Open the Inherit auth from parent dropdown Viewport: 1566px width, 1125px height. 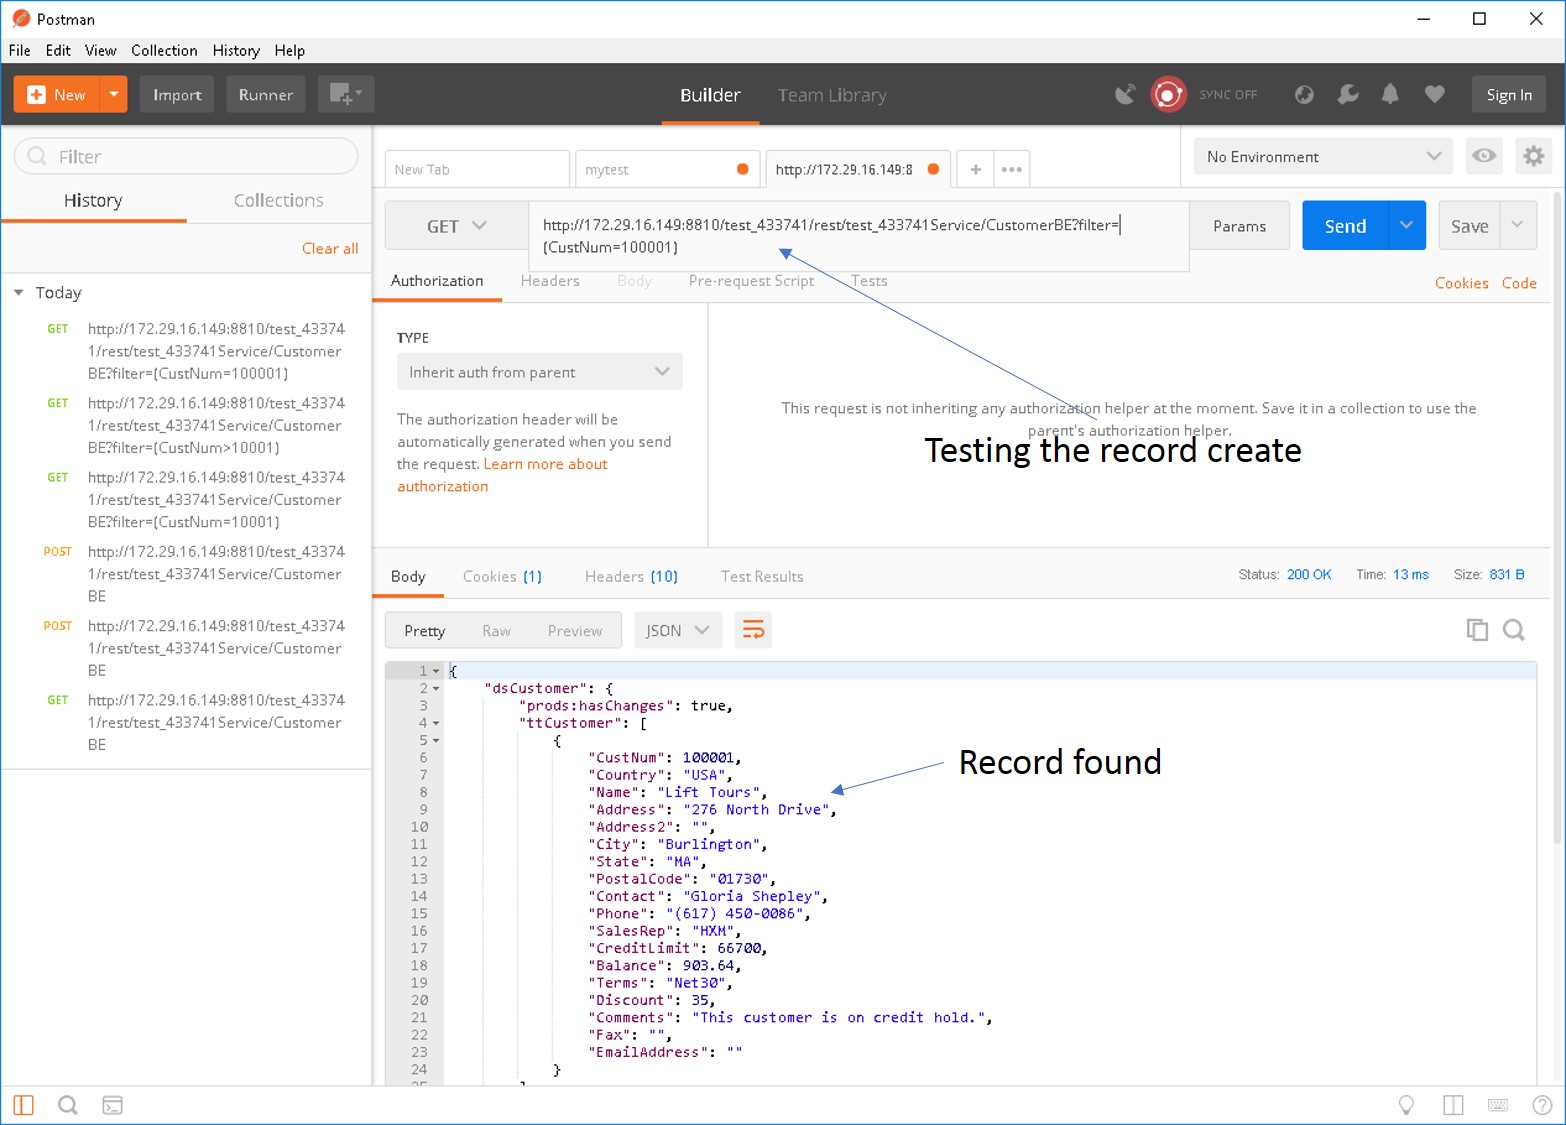(x=540, y=372)
